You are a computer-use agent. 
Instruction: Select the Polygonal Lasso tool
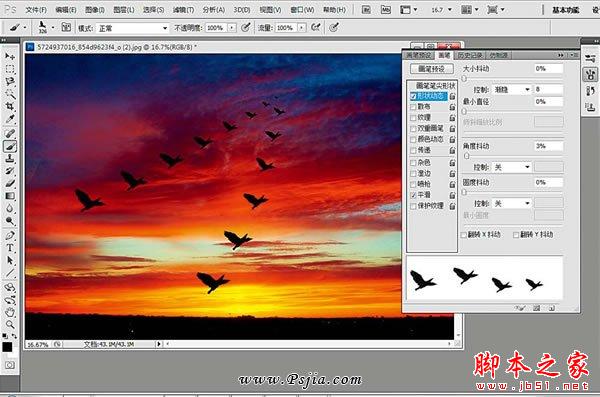click(x=10, y=82)
